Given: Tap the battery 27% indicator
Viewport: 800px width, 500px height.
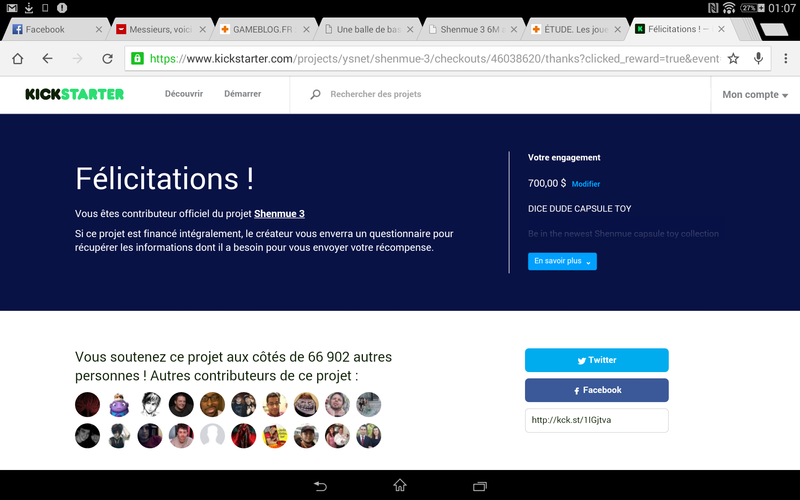Looking at the screenshot, I should (753, 8).
